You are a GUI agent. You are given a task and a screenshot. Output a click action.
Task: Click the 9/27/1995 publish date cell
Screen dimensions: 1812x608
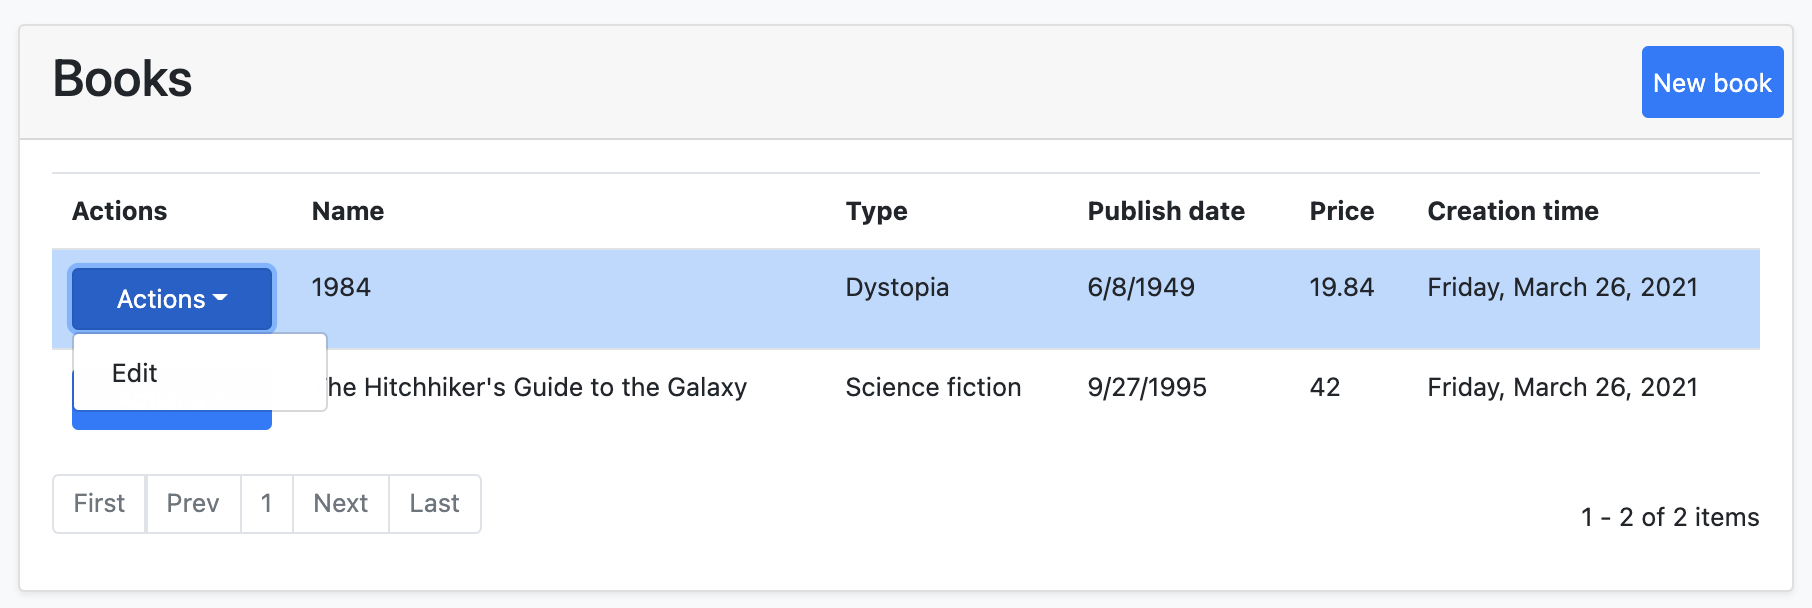tap(1147, 387)
